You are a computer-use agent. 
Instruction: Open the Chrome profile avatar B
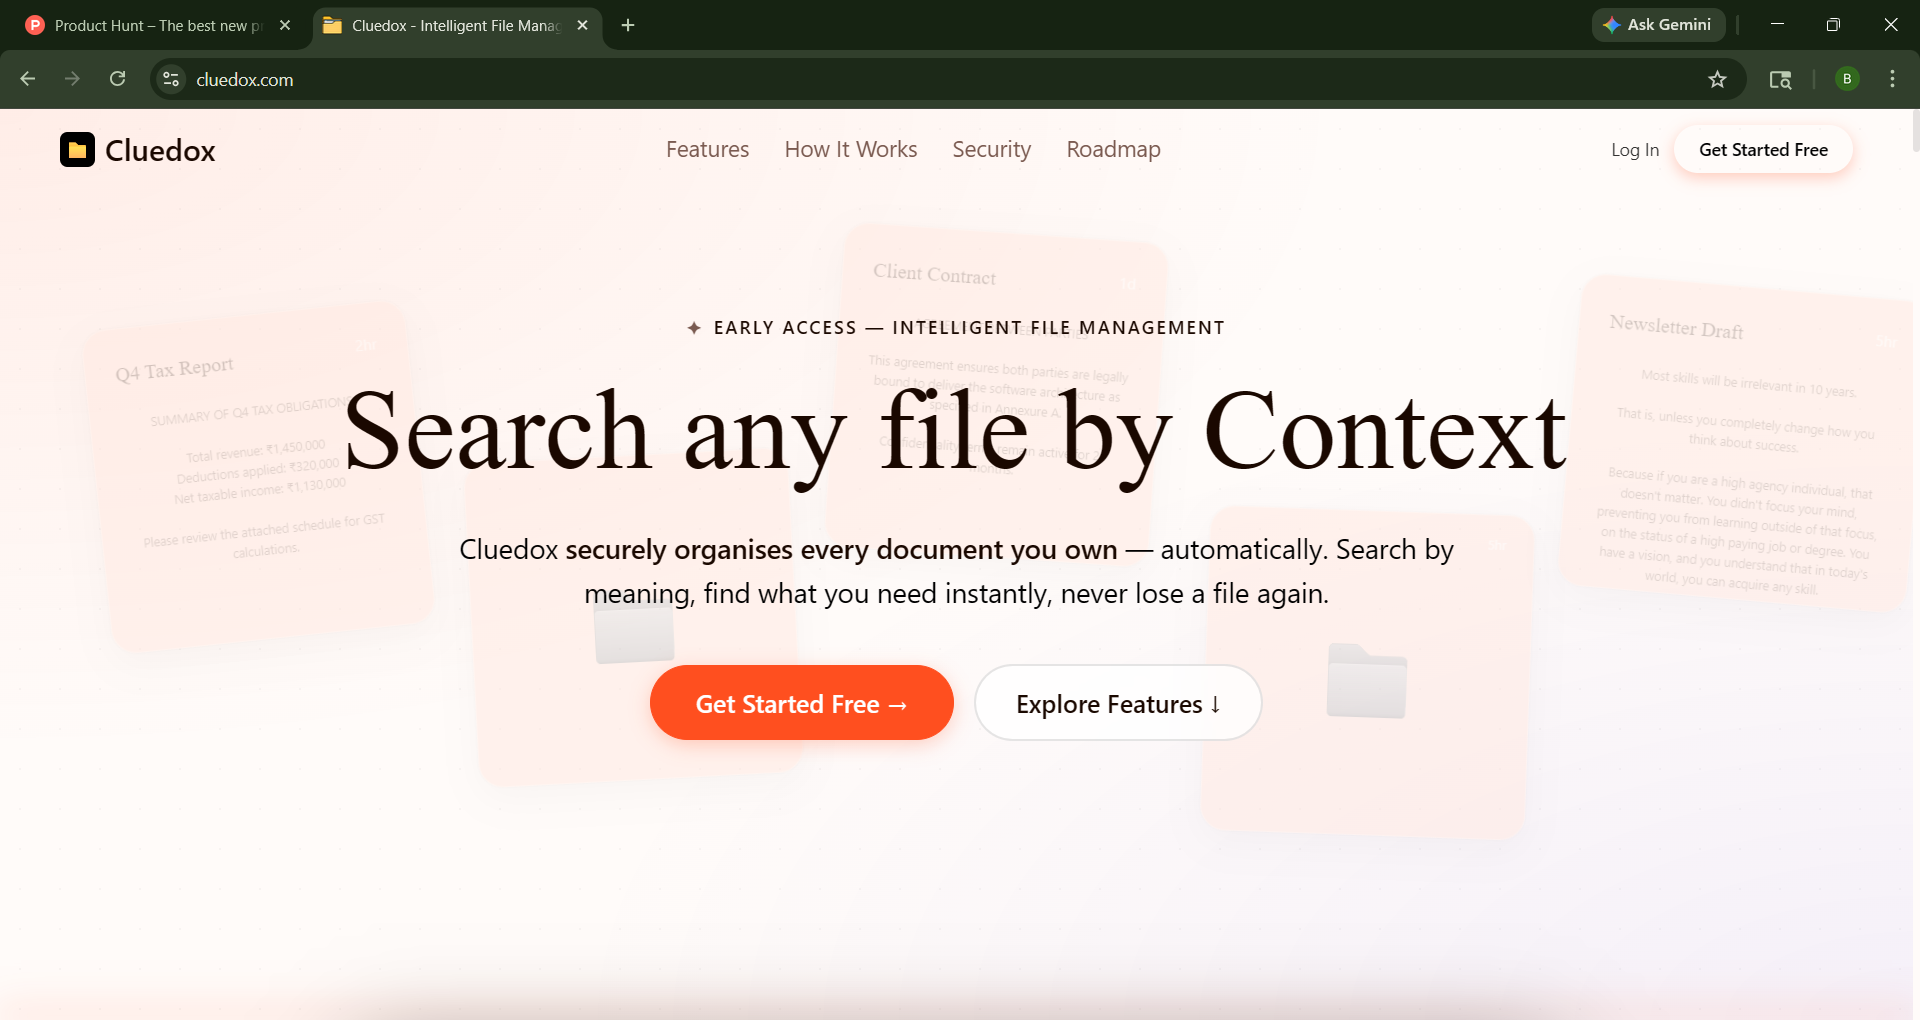coord(1847,79)
